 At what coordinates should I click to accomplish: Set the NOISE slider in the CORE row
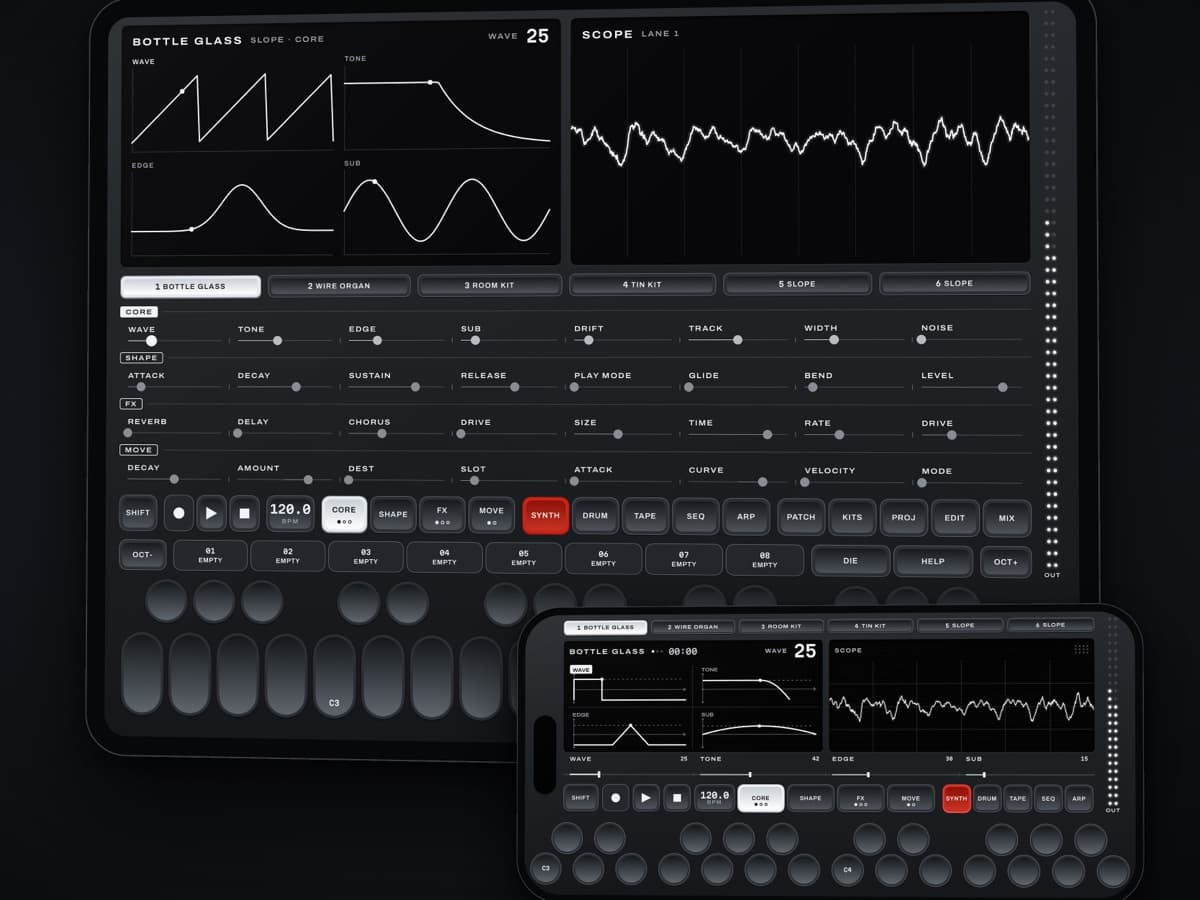pos(971,339)
